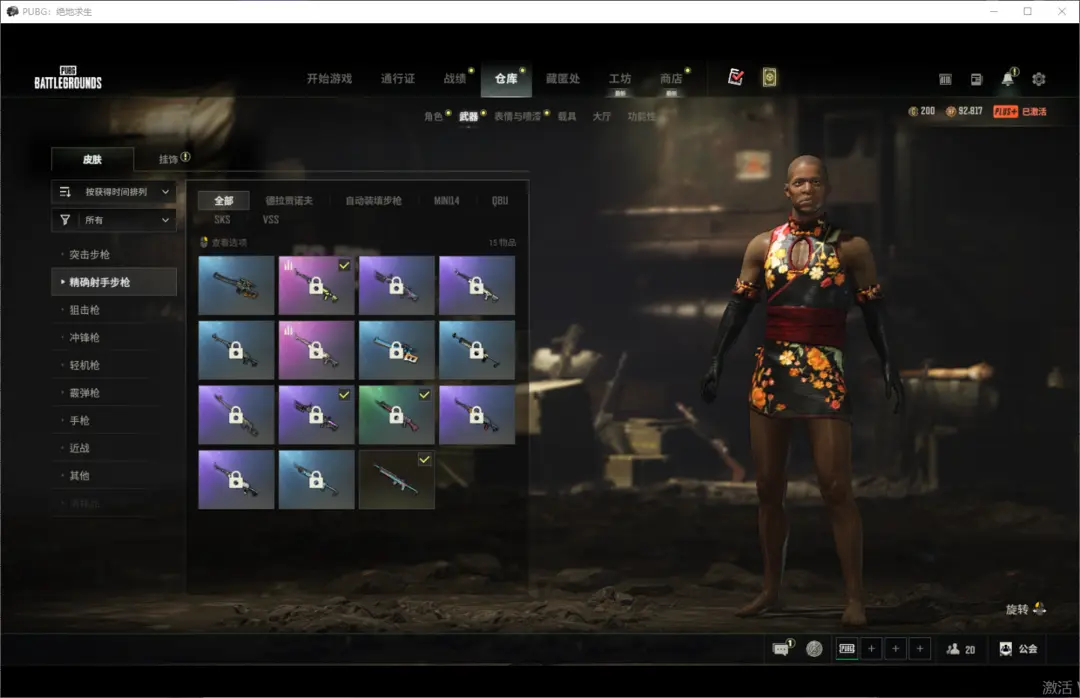Expand the 按获得时间排列 sort dropdown
Screen dimensions: 1080x698
(114, 191)
